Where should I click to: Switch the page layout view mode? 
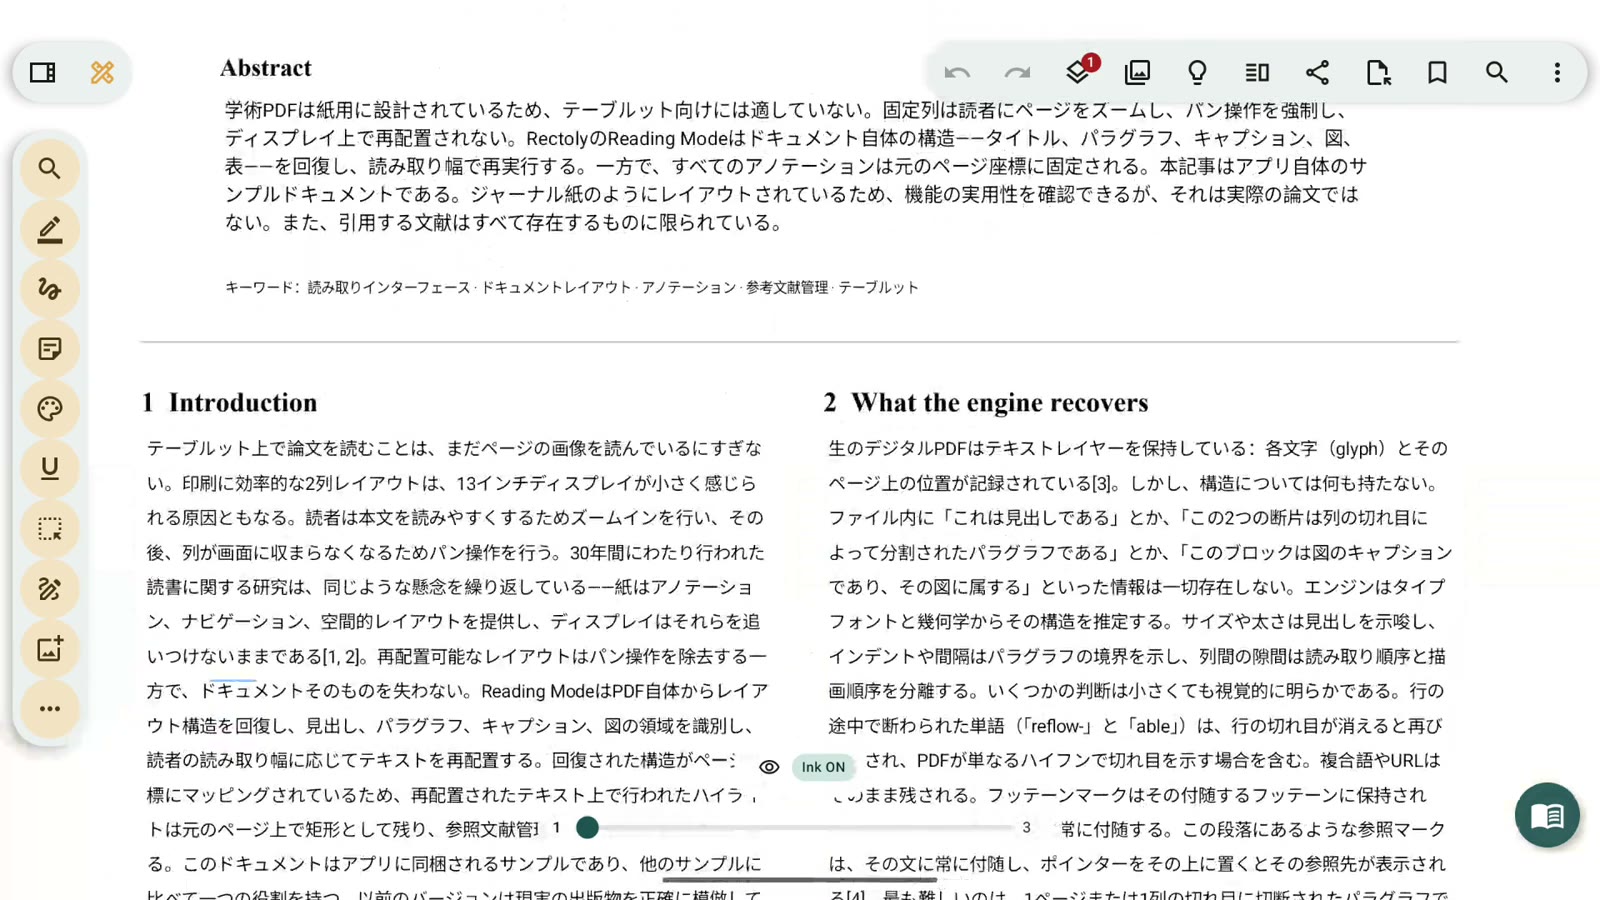tap(1257, 72)
